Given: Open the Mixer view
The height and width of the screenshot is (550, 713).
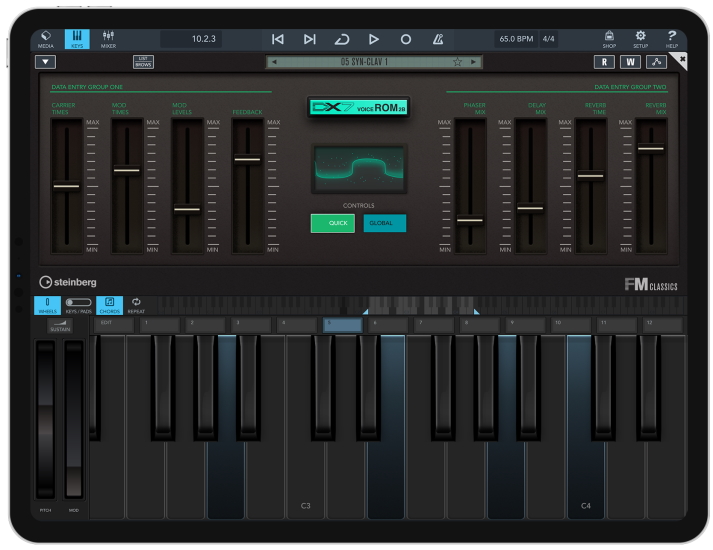Looking at the screenshot, I should click(x=108, y=38).
